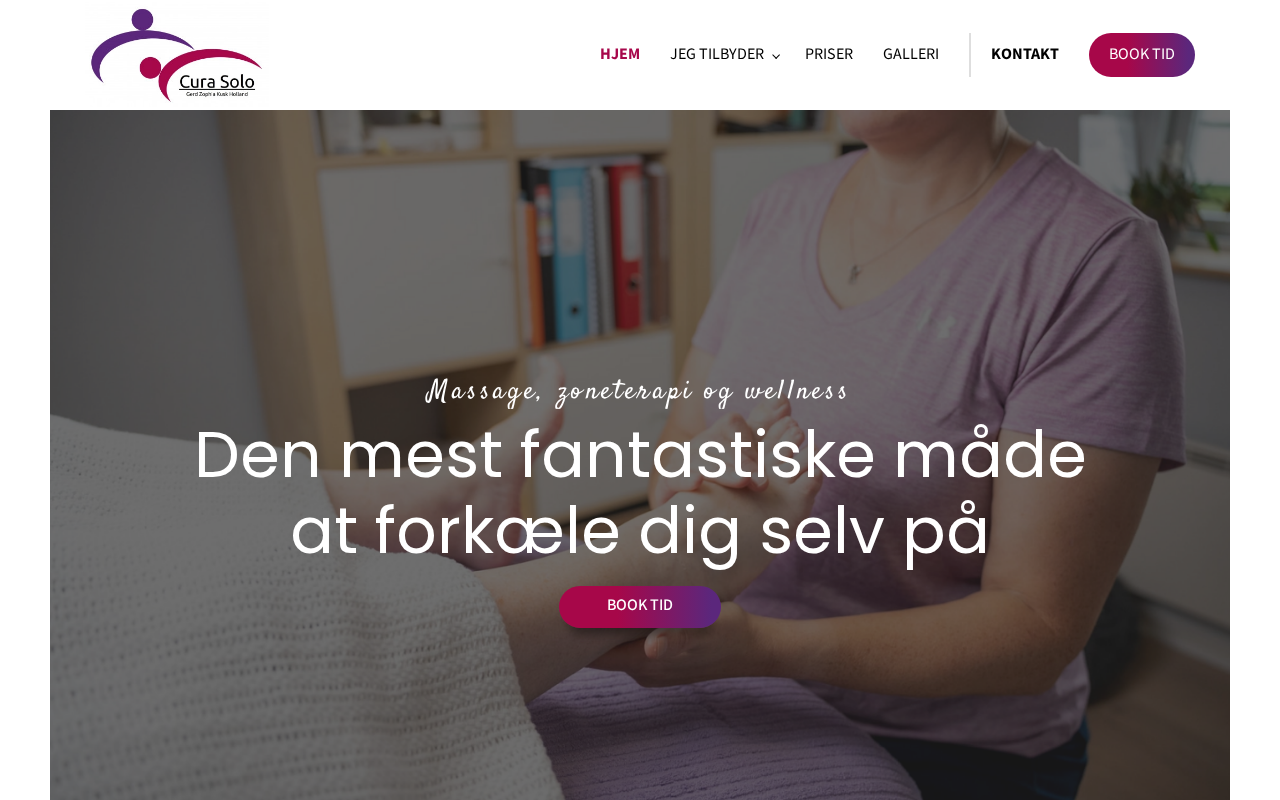Click BOOK TID in the header

(x=1142, y=55)
